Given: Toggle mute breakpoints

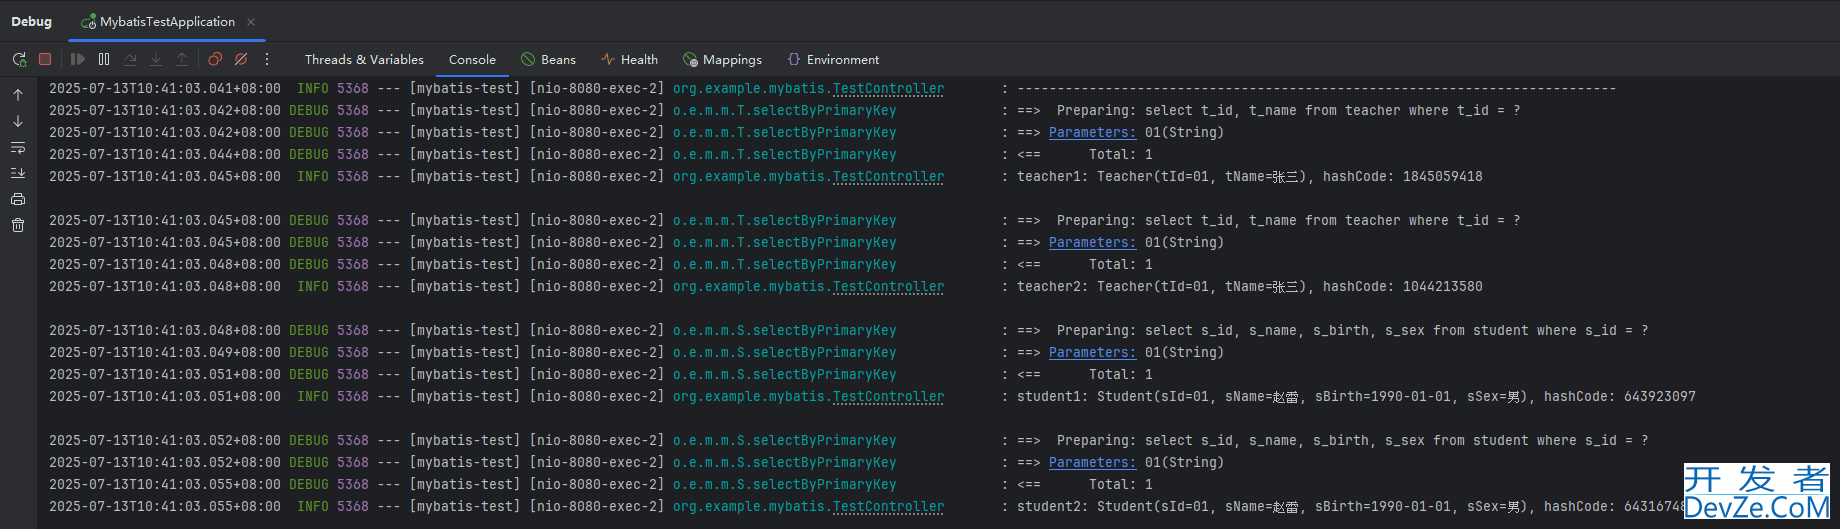Looking at the screenshot, I should point(241,59).
